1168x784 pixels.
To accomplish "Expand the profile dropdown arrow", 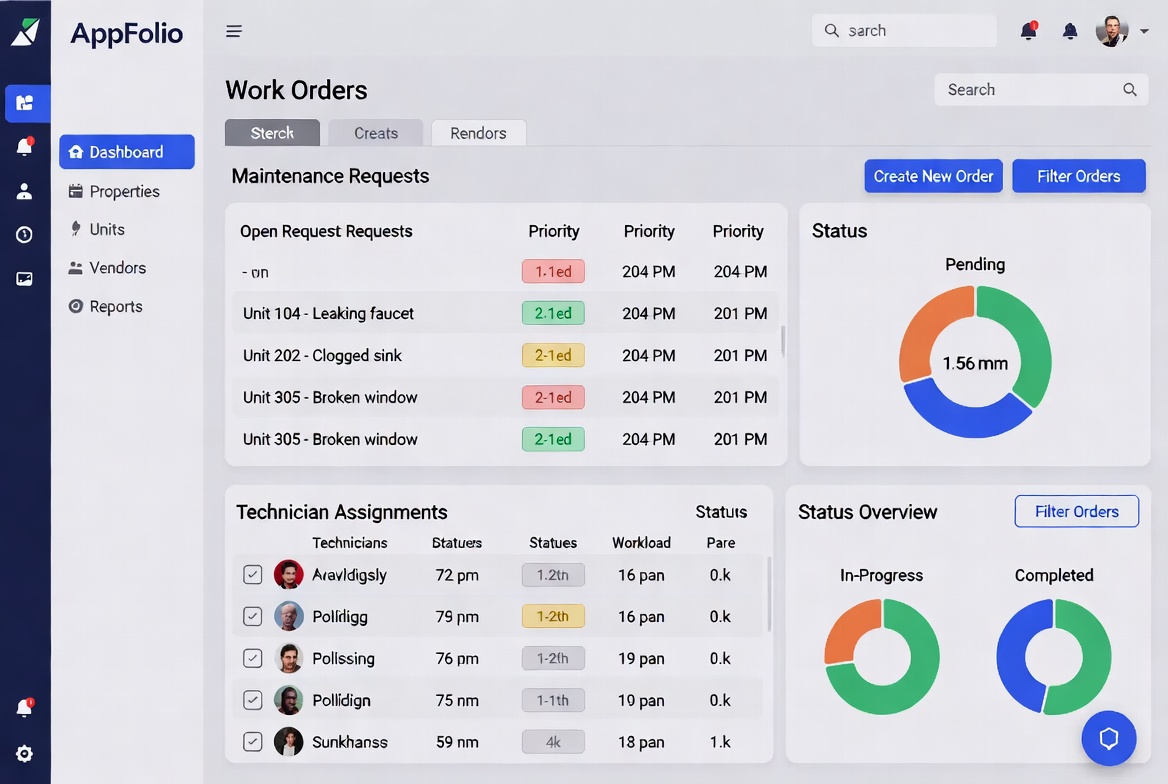I will [x=1144, y=31].
